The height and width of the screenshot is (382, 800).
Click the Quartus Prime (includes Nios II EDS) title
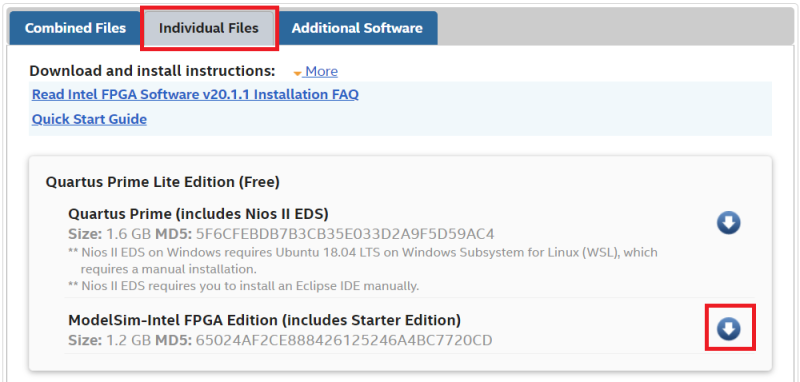coord(198,213)
